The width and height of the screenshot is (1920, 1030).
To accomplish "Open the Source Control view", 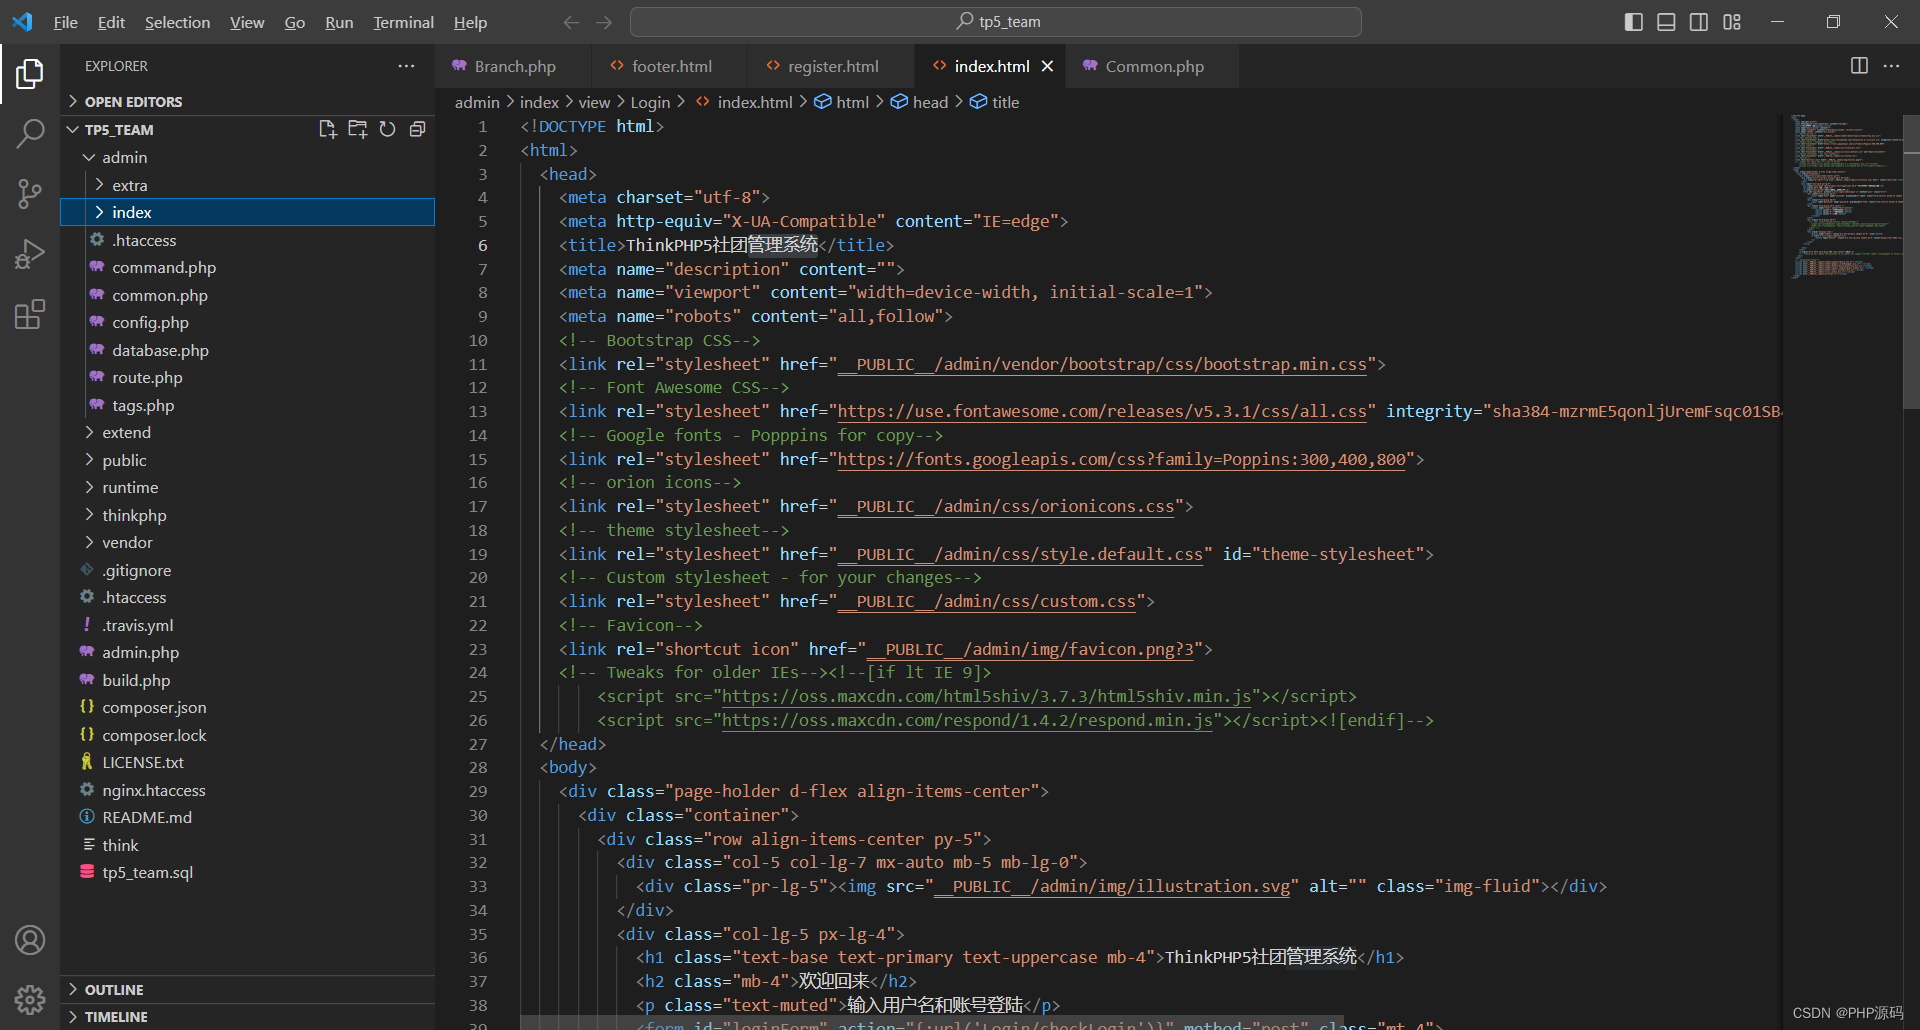I will (30, 193).
